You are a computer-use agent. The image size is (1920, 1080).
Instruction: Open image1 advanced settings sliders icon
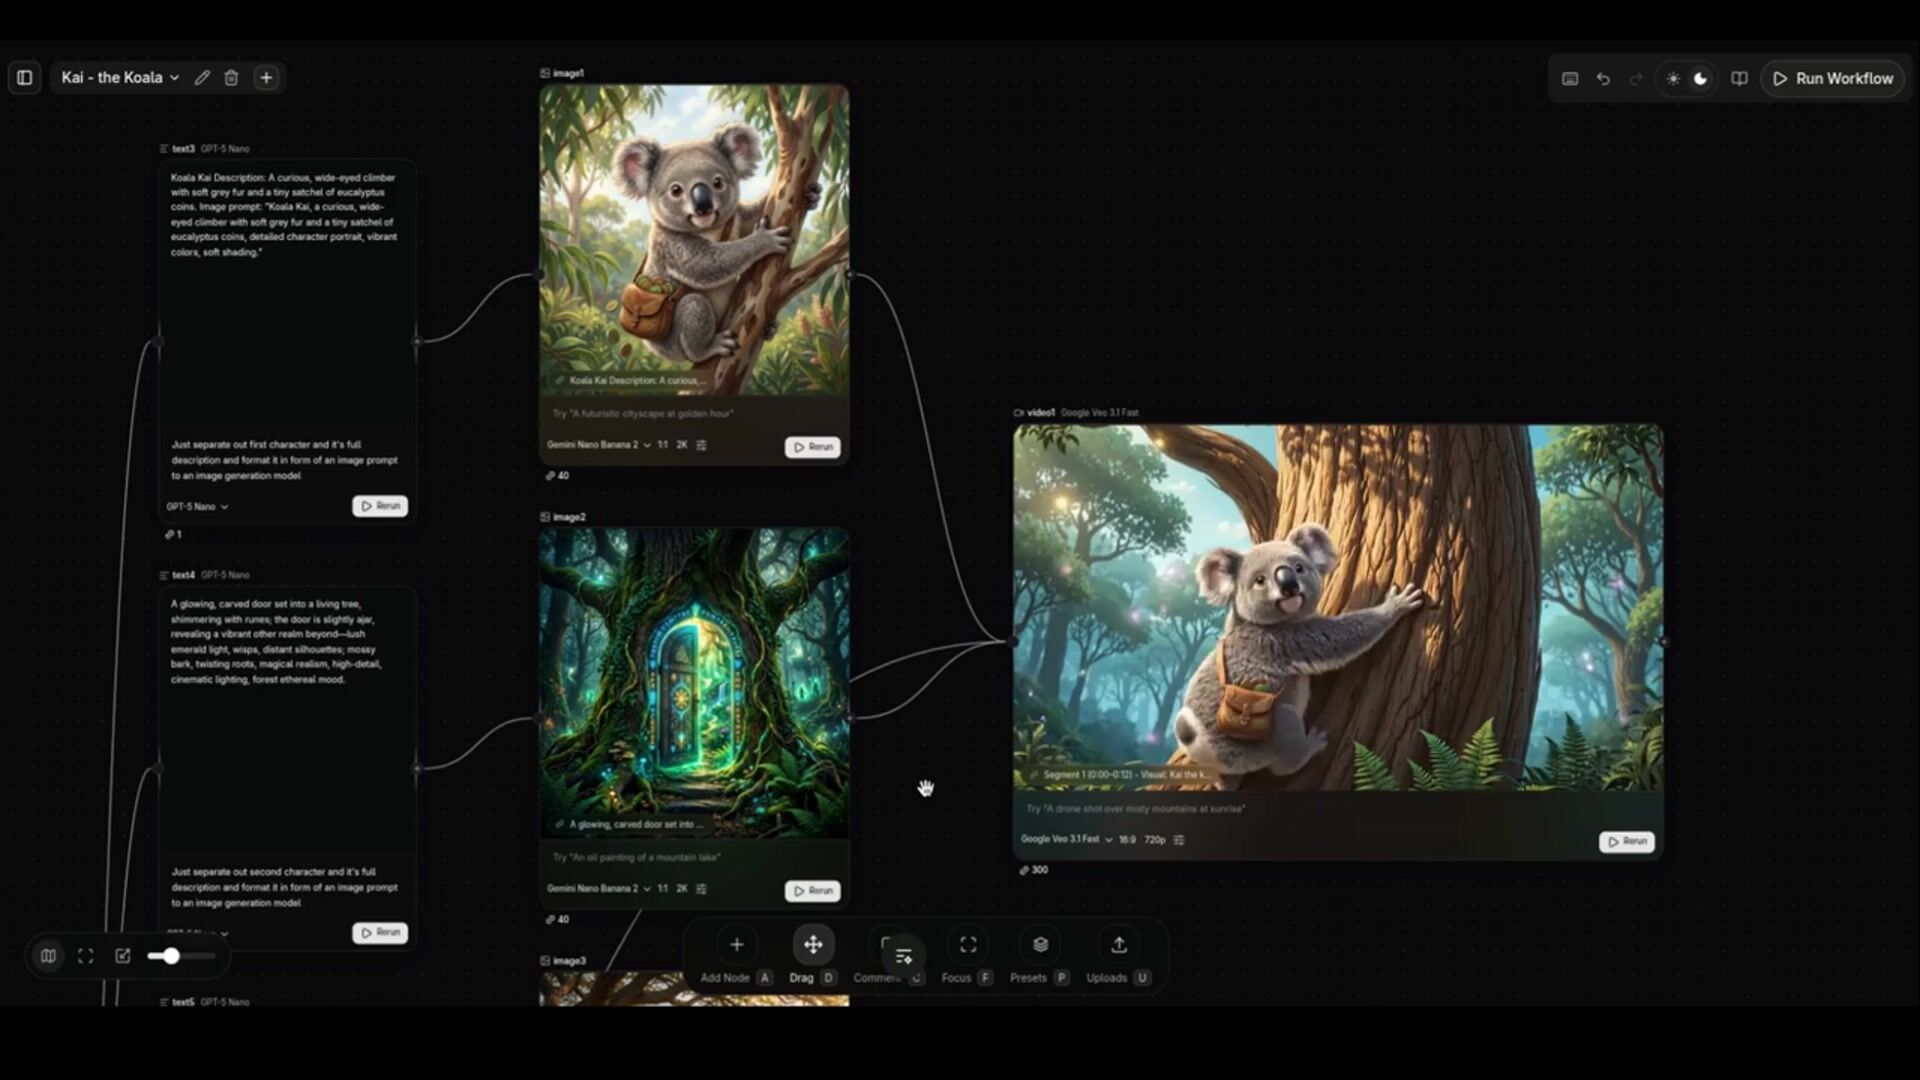[701, 445]
